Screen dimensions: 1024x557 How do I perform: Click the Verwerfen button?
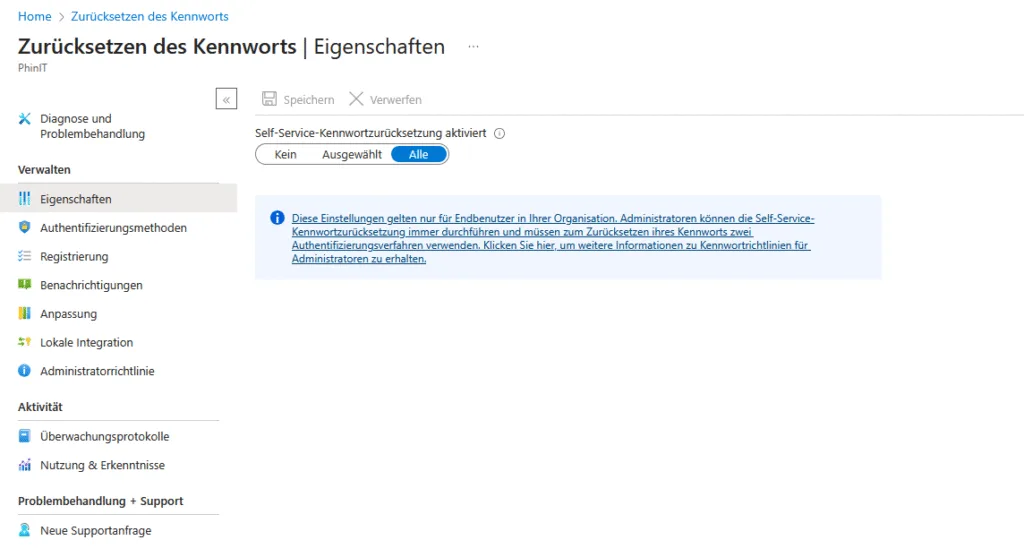pyautogui.click(x=385, y=100)
